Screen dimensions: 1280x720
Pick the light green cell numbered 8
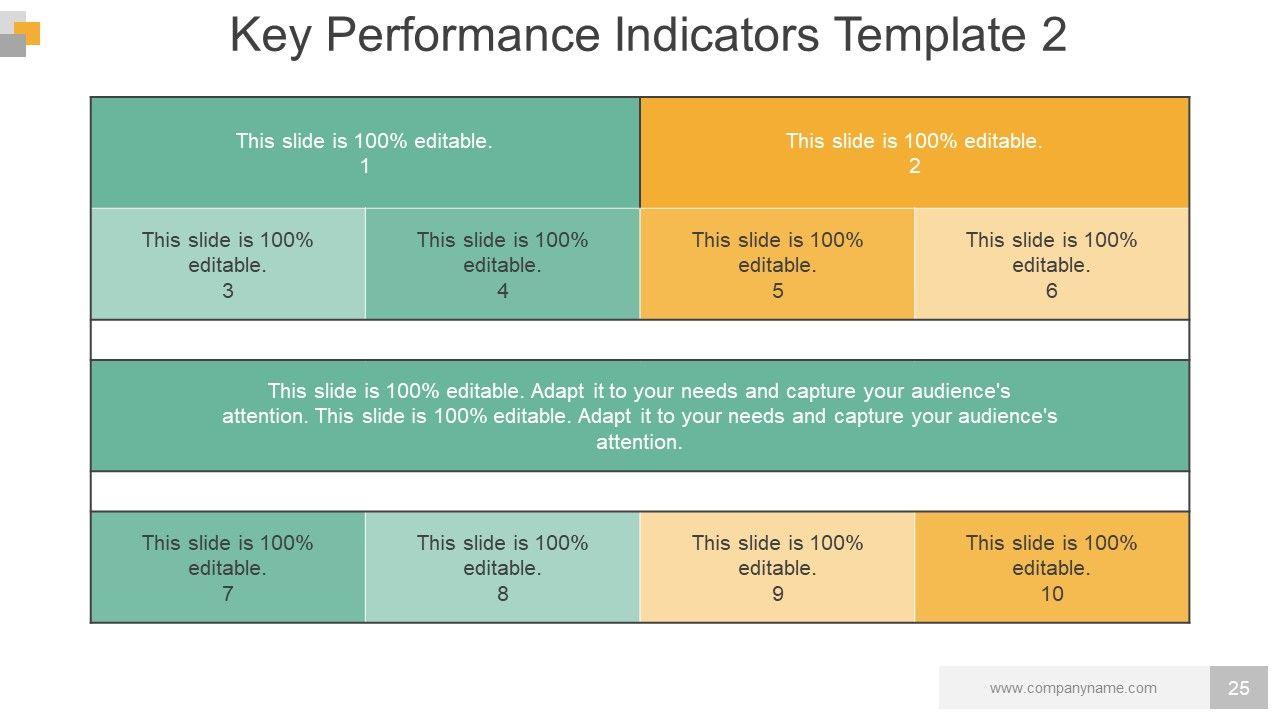[502, 568]
